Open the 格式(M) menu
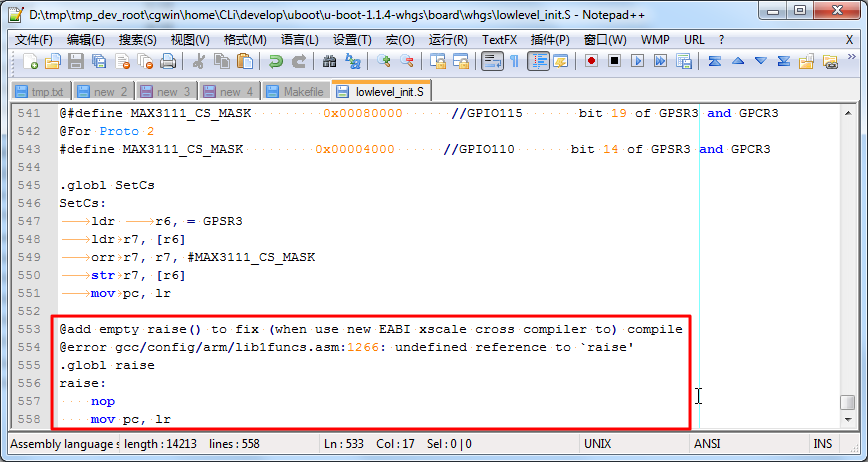 245,40
